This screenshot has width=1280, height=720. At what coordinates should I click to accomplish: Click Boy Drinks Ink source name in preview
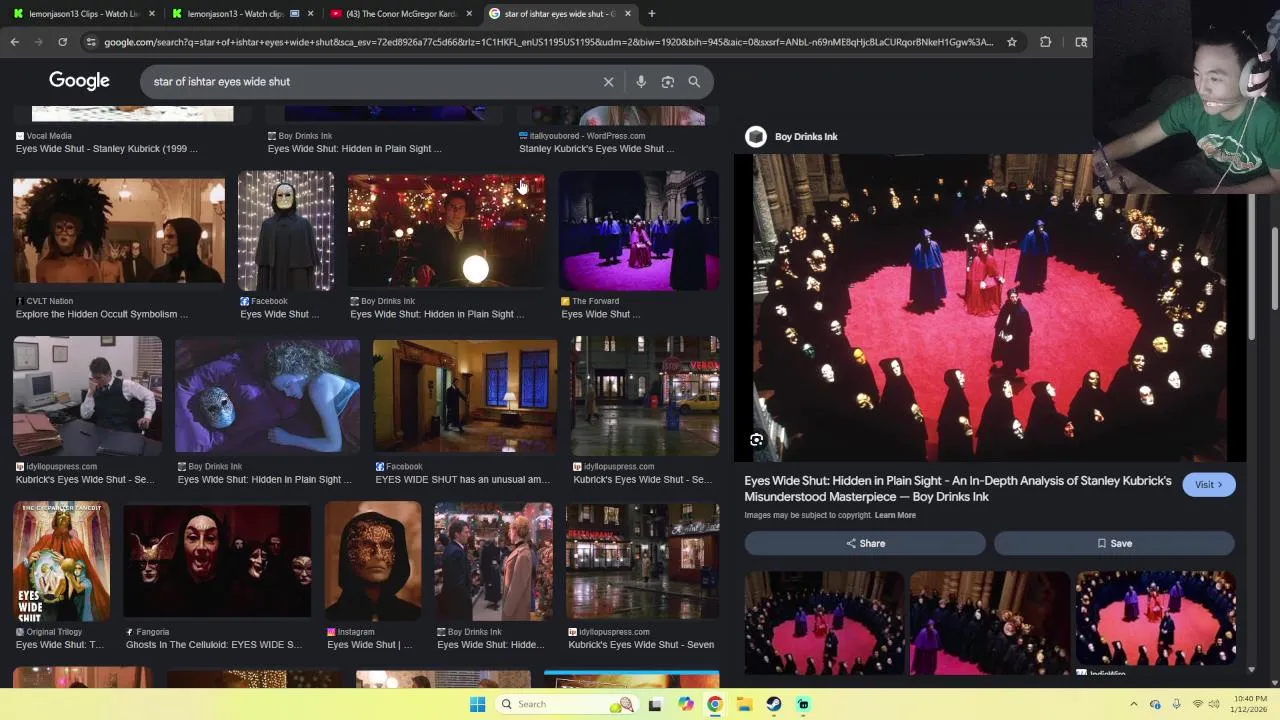point(806,137)
